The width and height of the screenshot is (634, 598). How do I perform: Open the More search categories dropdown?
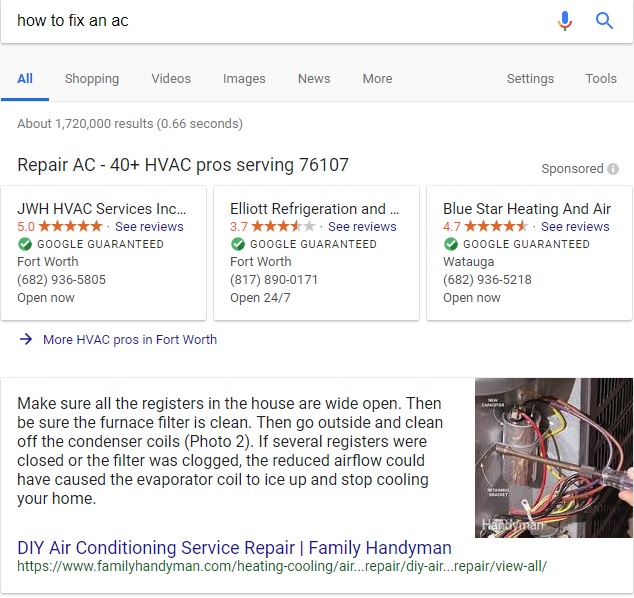(x=377, y=78)
